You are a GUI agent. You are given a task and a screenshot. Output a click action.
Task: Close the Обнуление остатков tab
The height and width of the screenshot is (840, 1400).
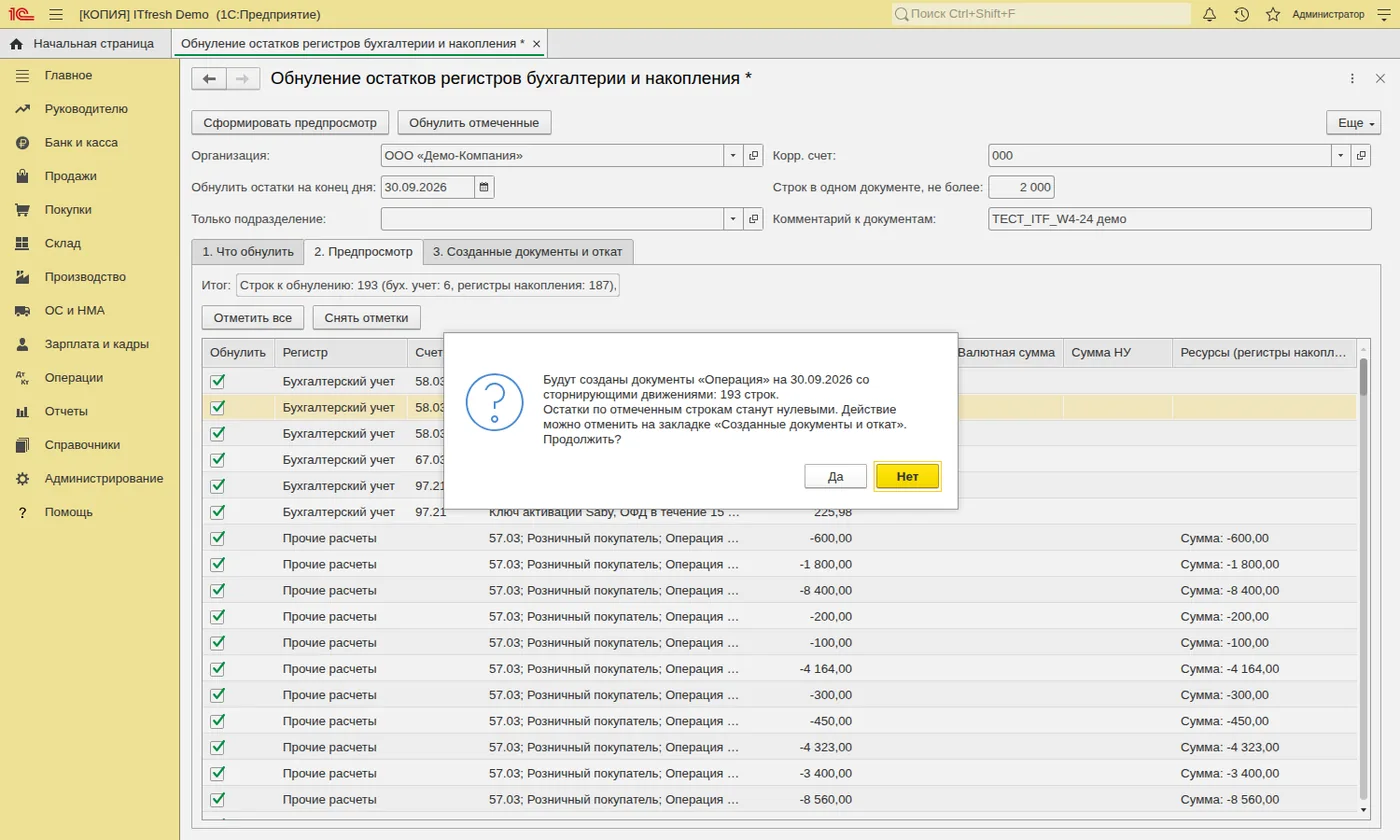537,44
